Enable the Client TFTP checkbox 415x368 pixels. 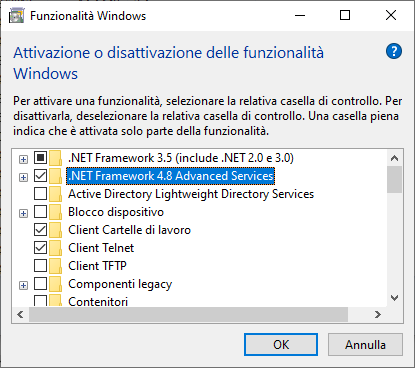(x=40, y=266)
